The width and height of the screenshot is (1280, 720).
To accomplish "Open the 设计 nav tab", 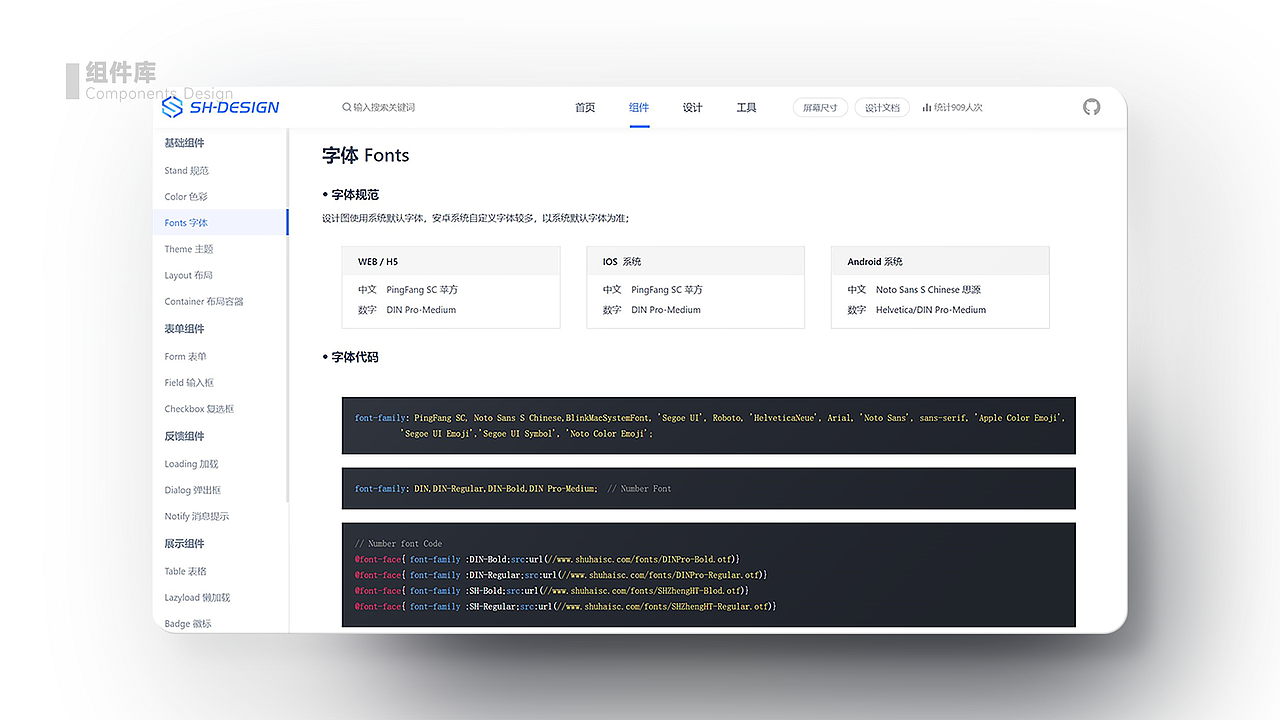I will [x=693, y=107].
